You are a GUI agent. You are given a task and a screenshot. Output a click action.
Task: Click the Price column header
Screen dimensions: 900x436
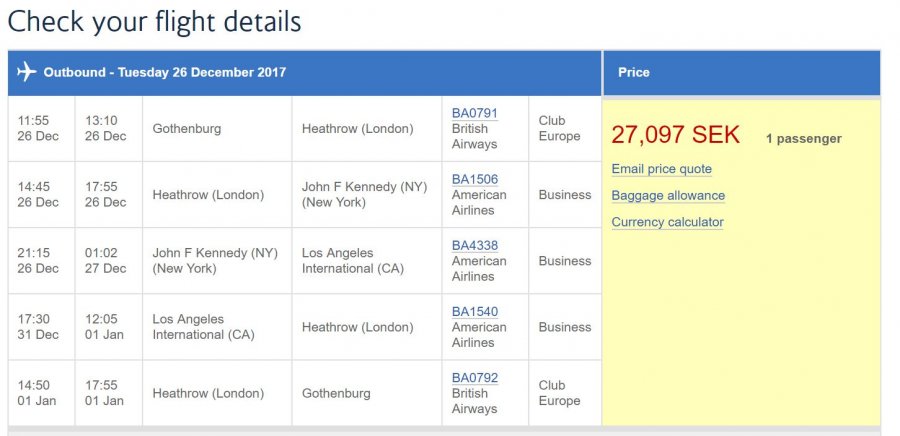pos(634,72)
